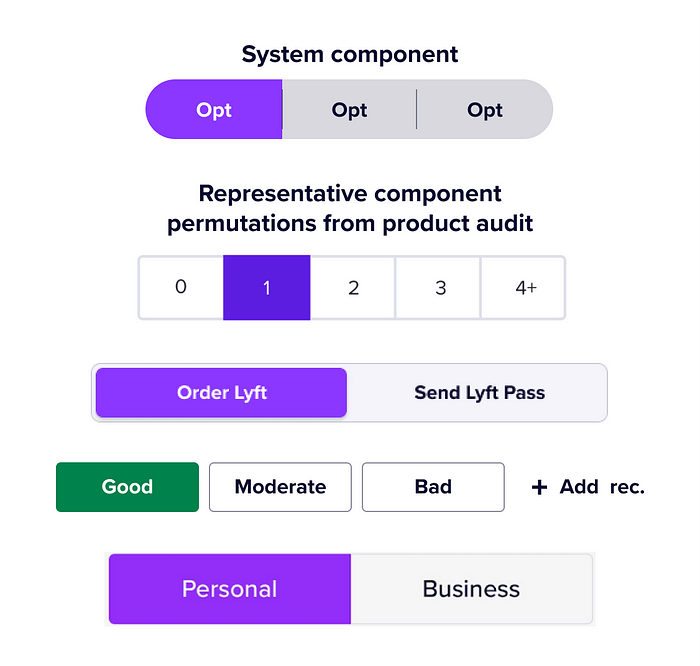This screenshot has height=666, width=700.
Task: Mark rating as Good
Action: pos(127,487)
